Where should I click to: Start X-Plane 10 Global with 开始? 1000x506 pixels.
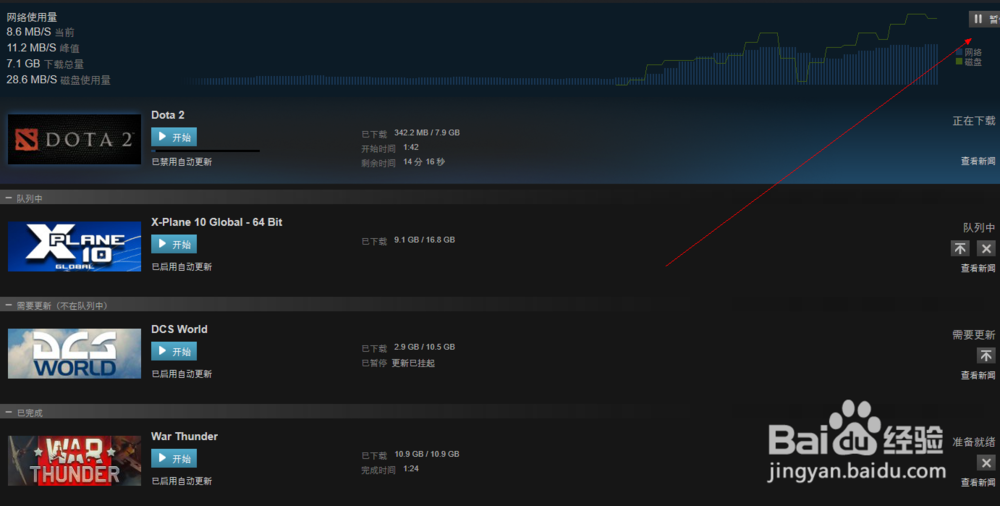coord(174,244)
